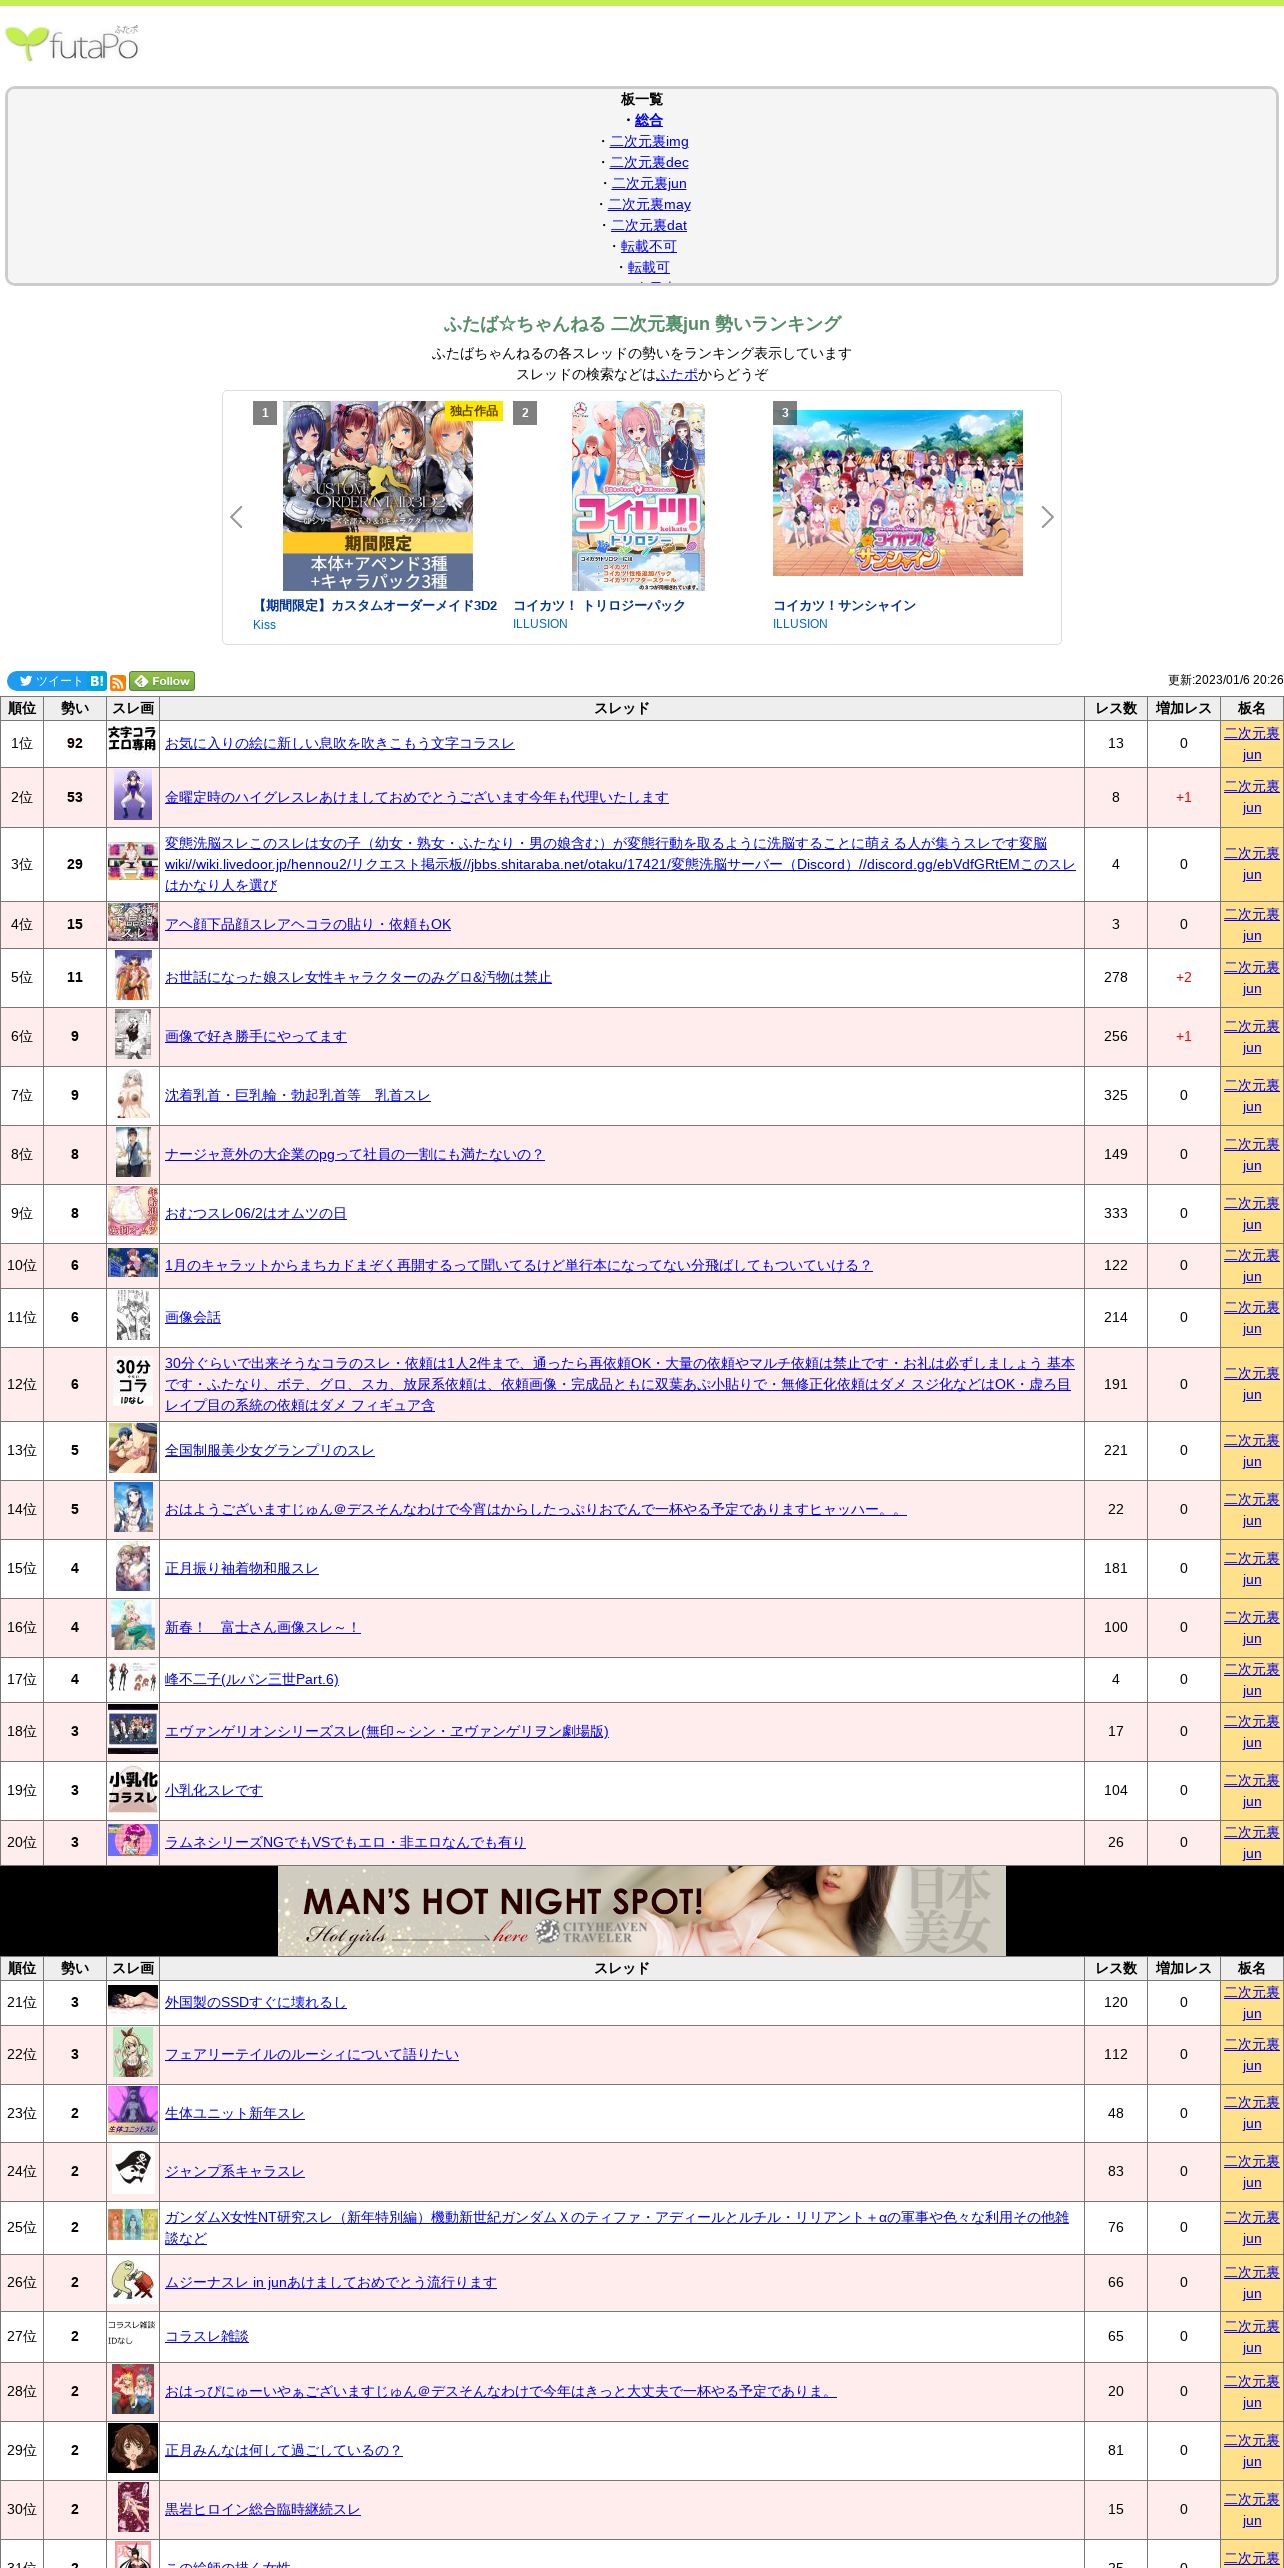
Task: Click the B! Hatena bookmark icon
Action: tap(97, 681)
